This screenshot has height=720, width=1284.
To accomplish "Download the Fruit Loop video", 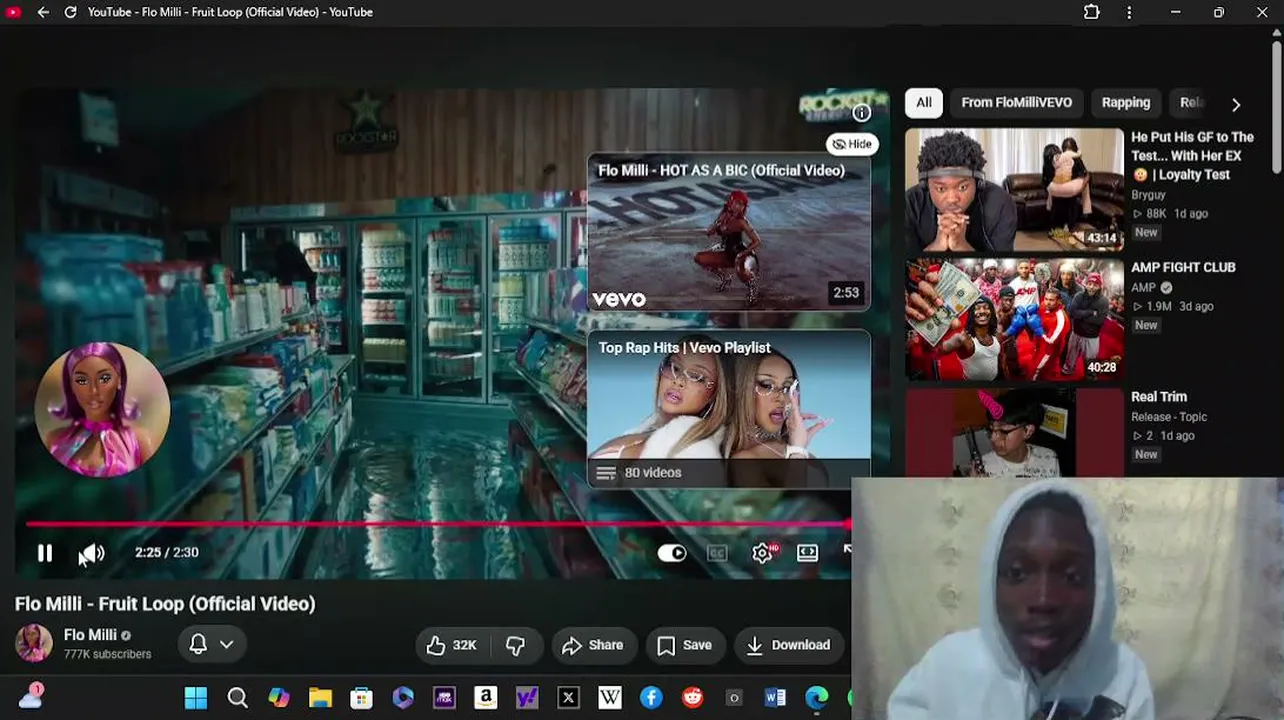I will coord(789,645).
